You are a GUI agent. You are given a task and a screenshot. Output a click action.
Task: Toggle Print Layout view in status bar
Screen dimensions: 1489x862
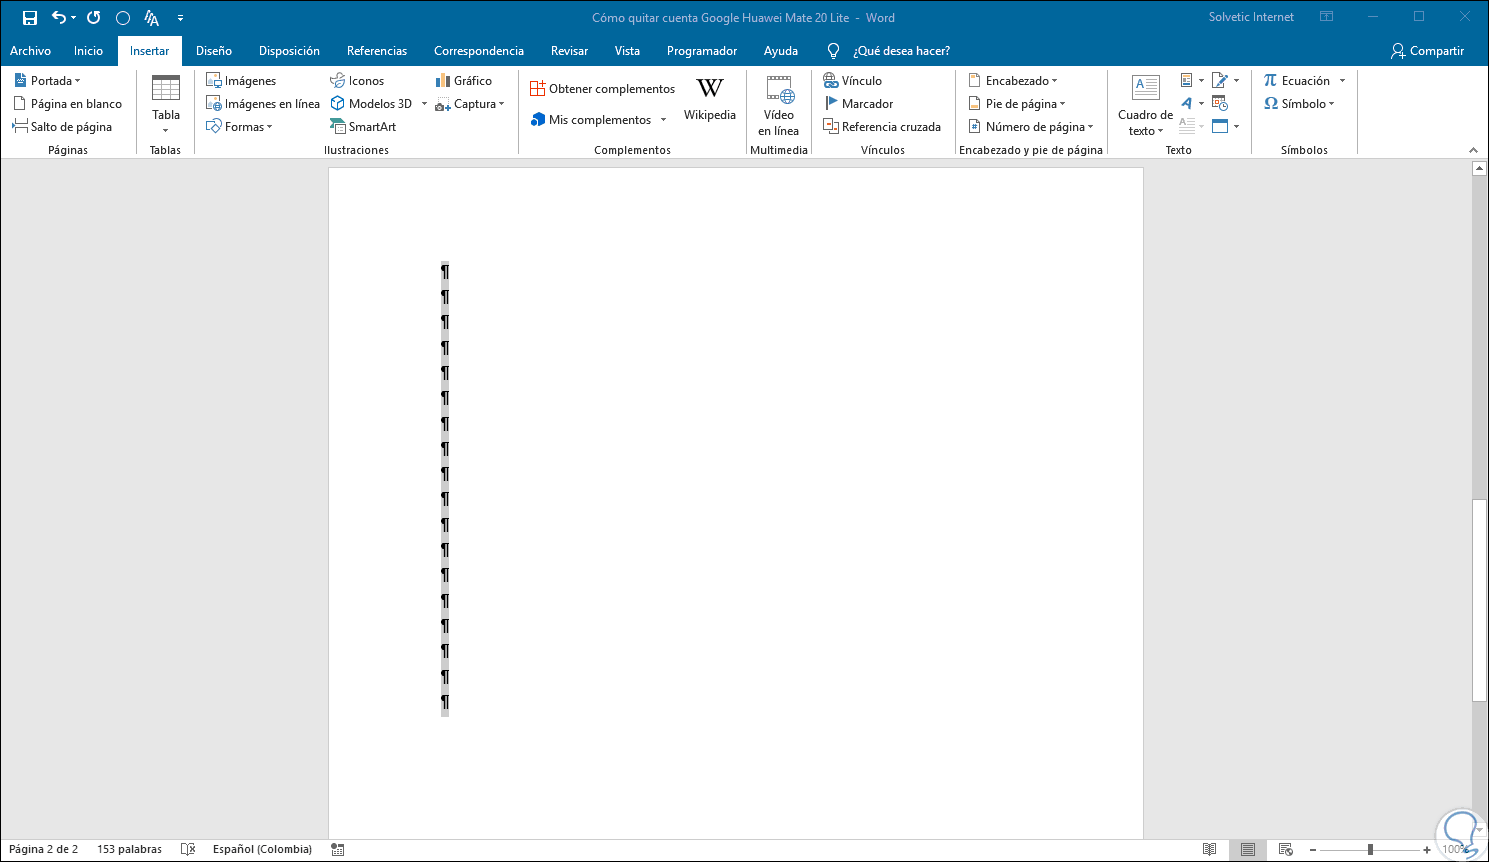click(1248, 849)
